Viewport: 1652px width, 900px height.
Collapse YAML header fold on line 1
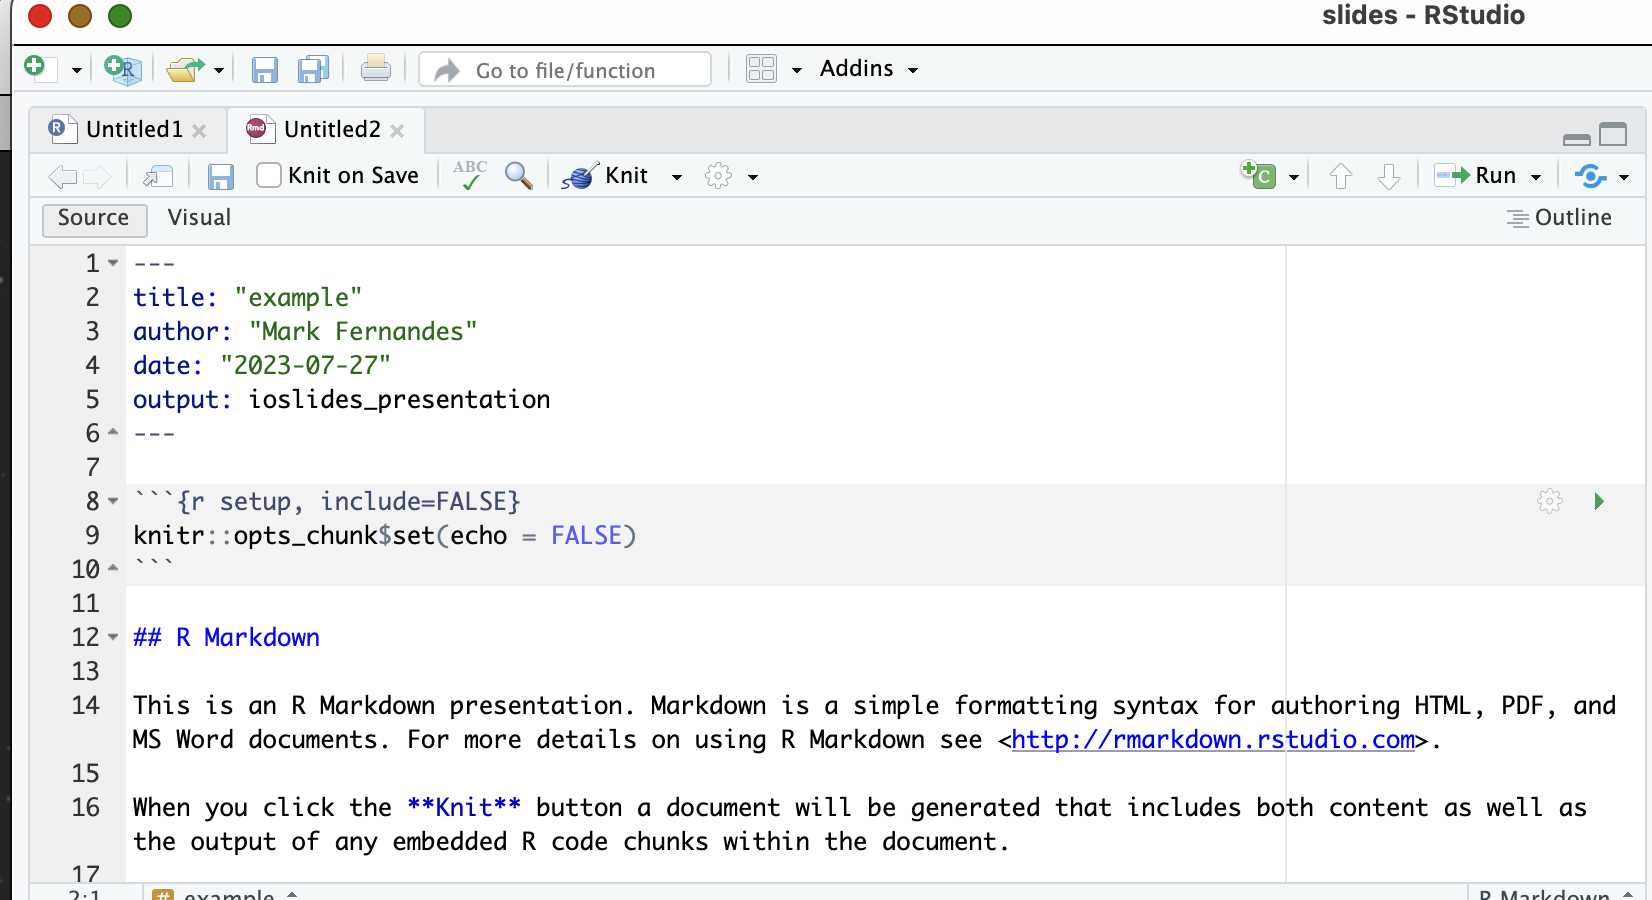coord(113,263)
